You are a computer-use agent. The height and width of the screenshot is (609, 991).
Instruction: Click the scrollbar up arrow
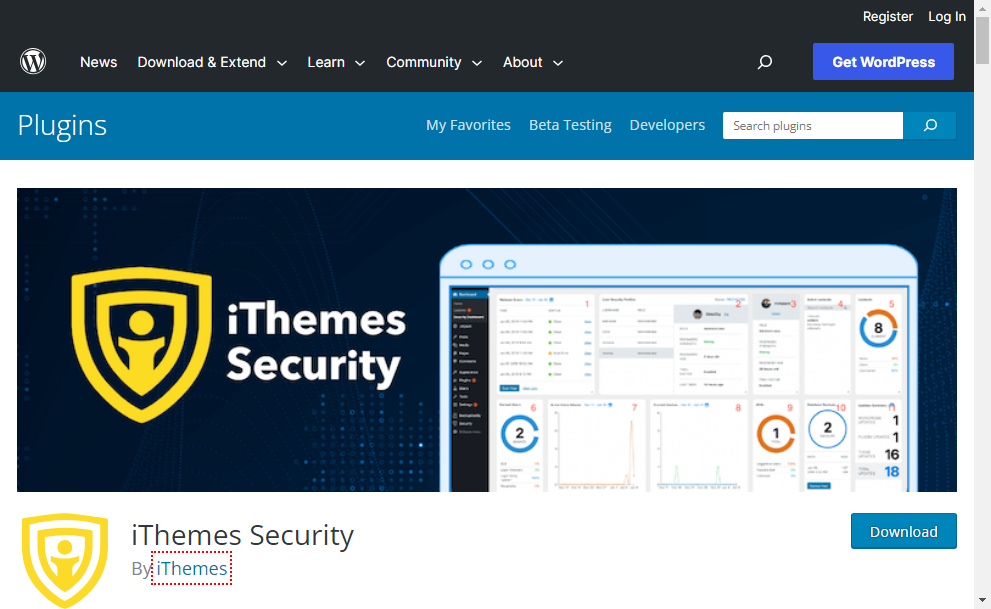coord(982,8)
